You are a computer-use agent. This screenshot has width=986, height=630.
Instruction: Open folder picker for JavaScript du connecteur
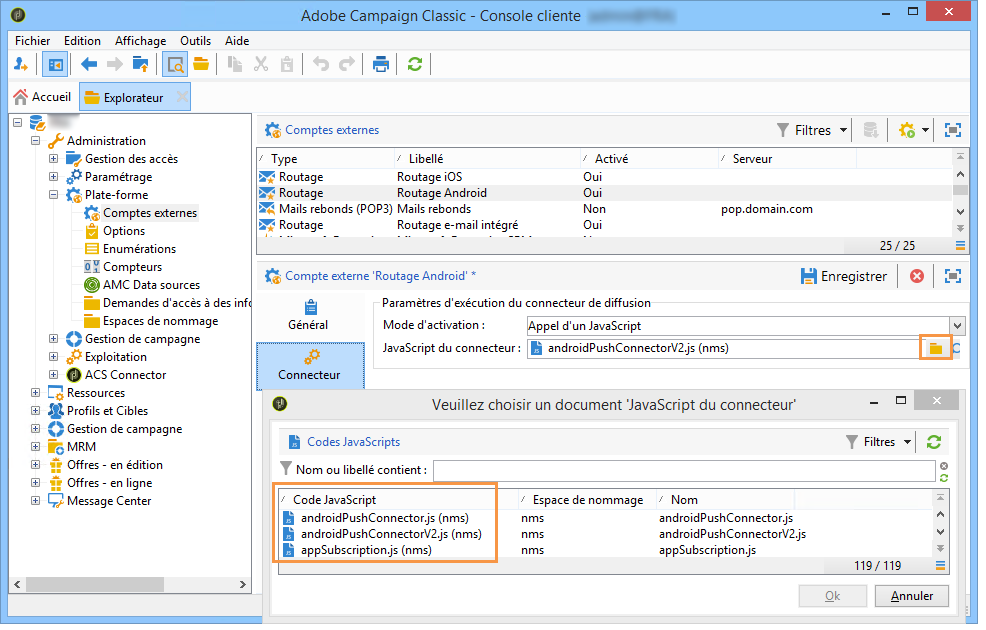(x=936, y=348)
